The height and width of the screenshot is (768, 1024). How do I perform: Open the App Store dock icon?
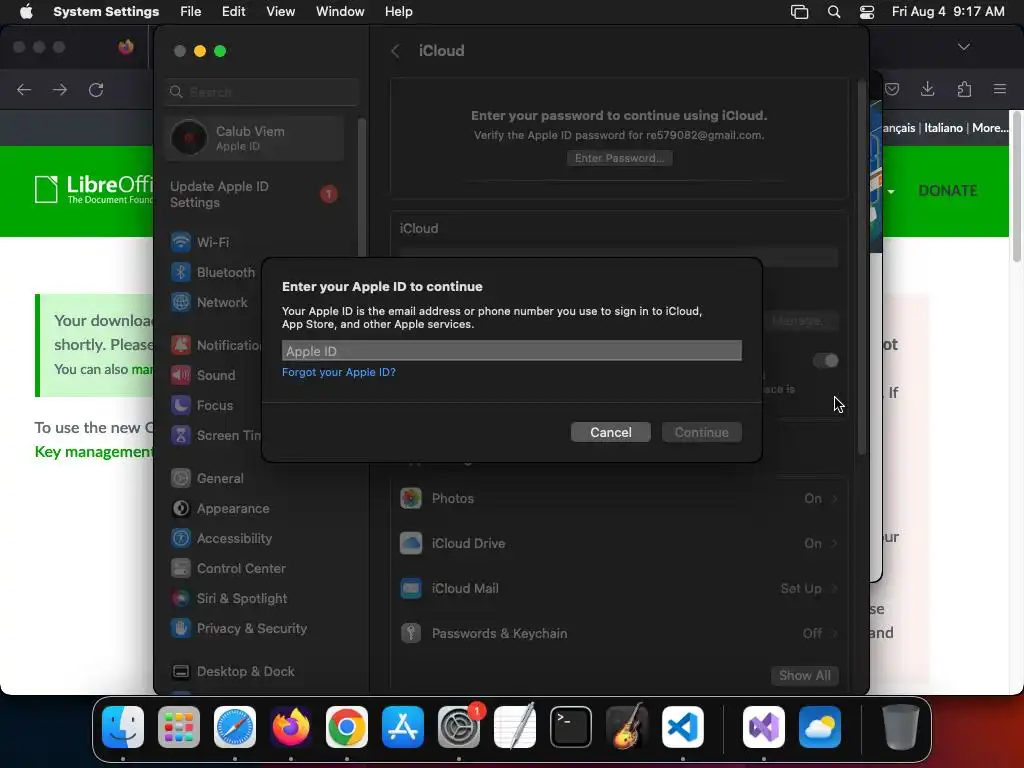[x=403, y=727]
